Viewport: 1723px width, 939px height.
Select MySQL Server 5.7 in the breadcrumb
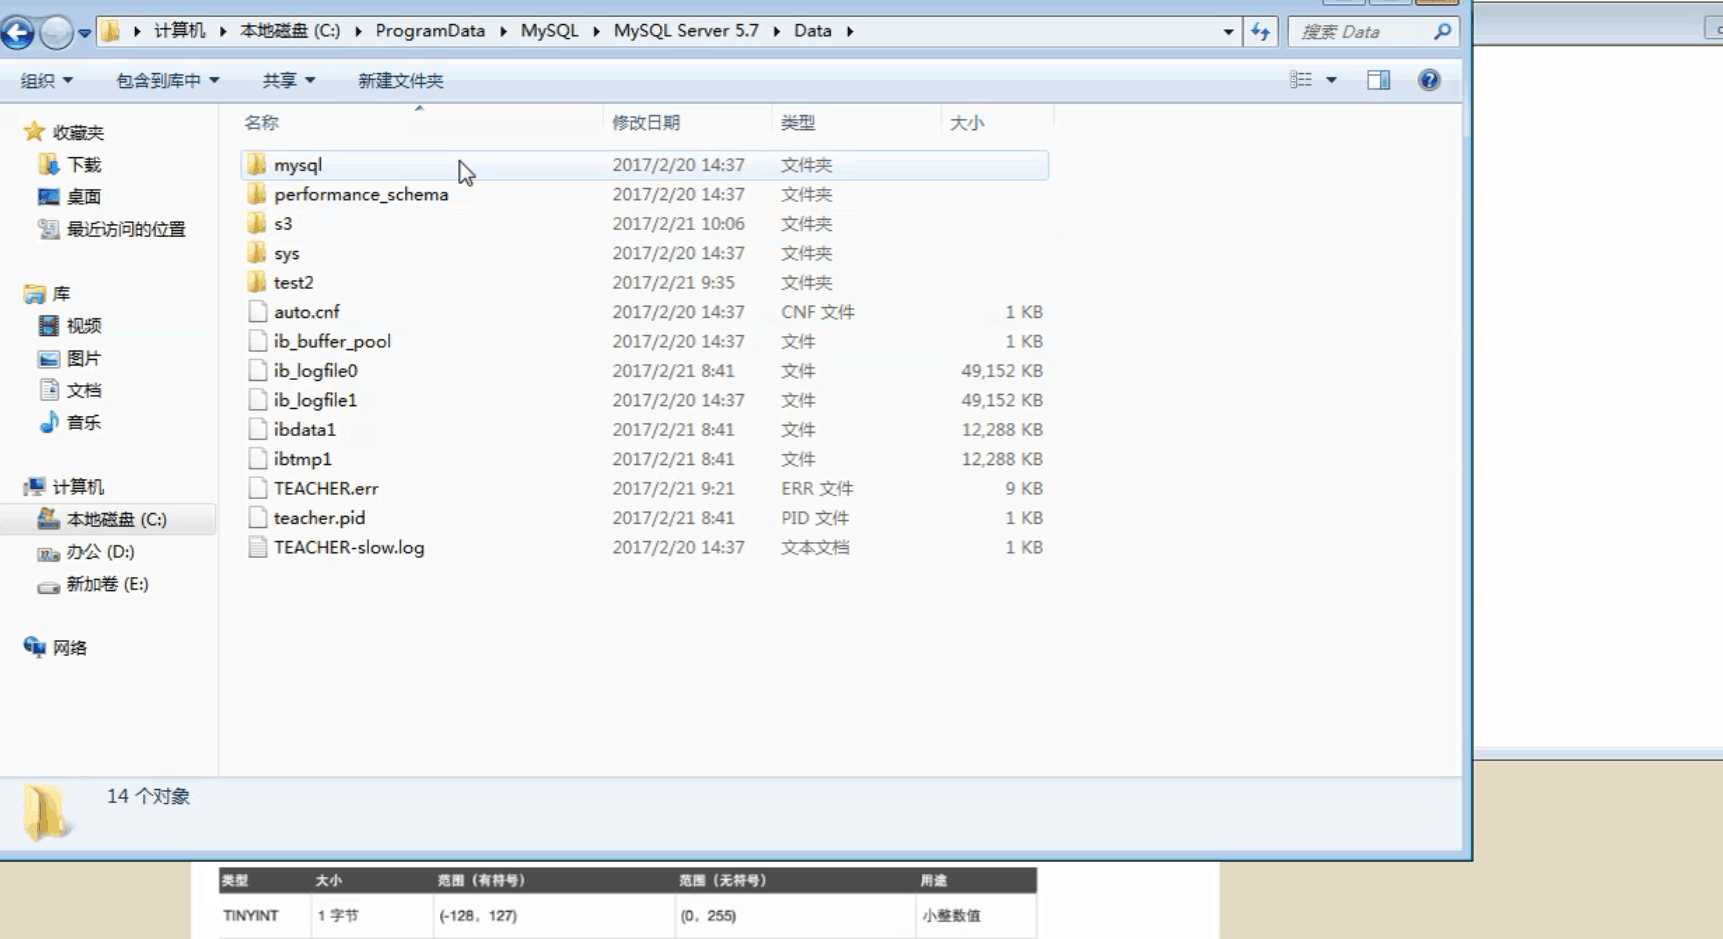tap(686, 31)
